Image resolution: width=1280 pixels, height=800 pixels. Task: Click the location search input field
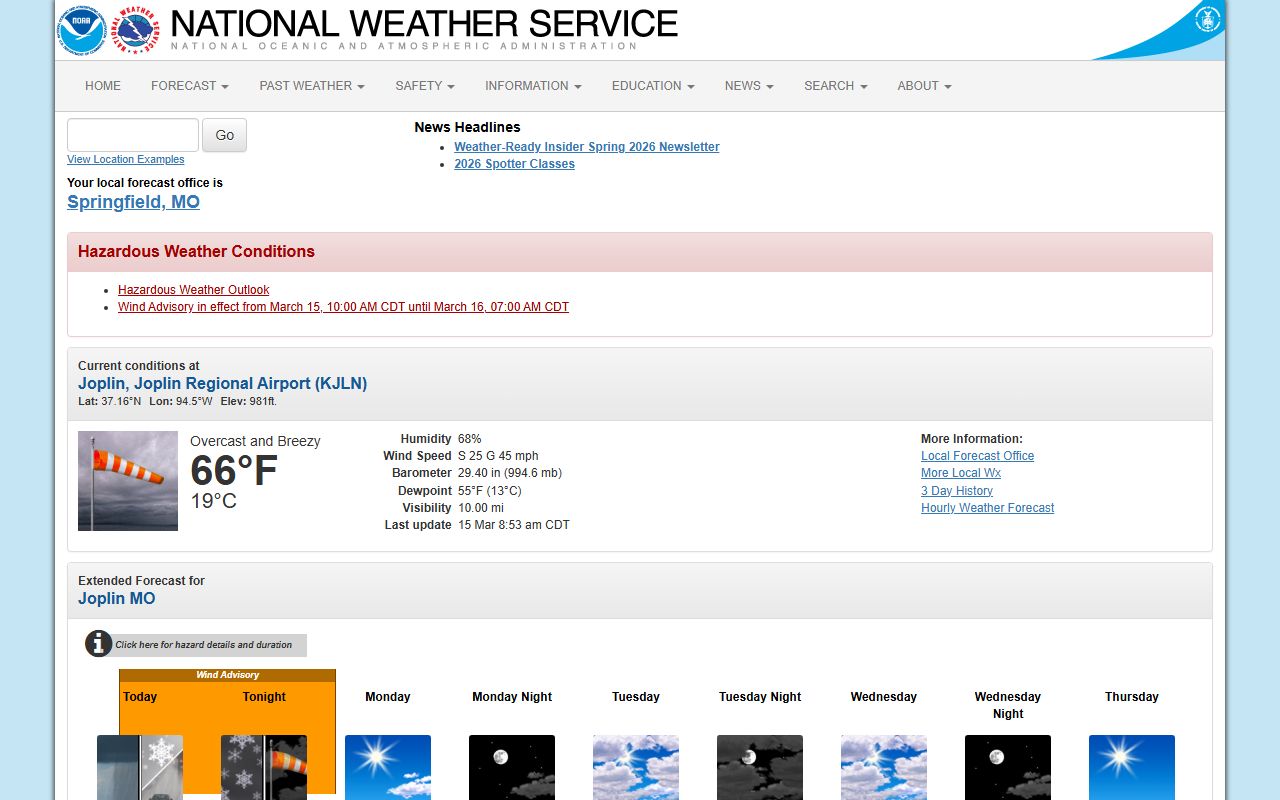pyautogui.click(x=133, y=135)
